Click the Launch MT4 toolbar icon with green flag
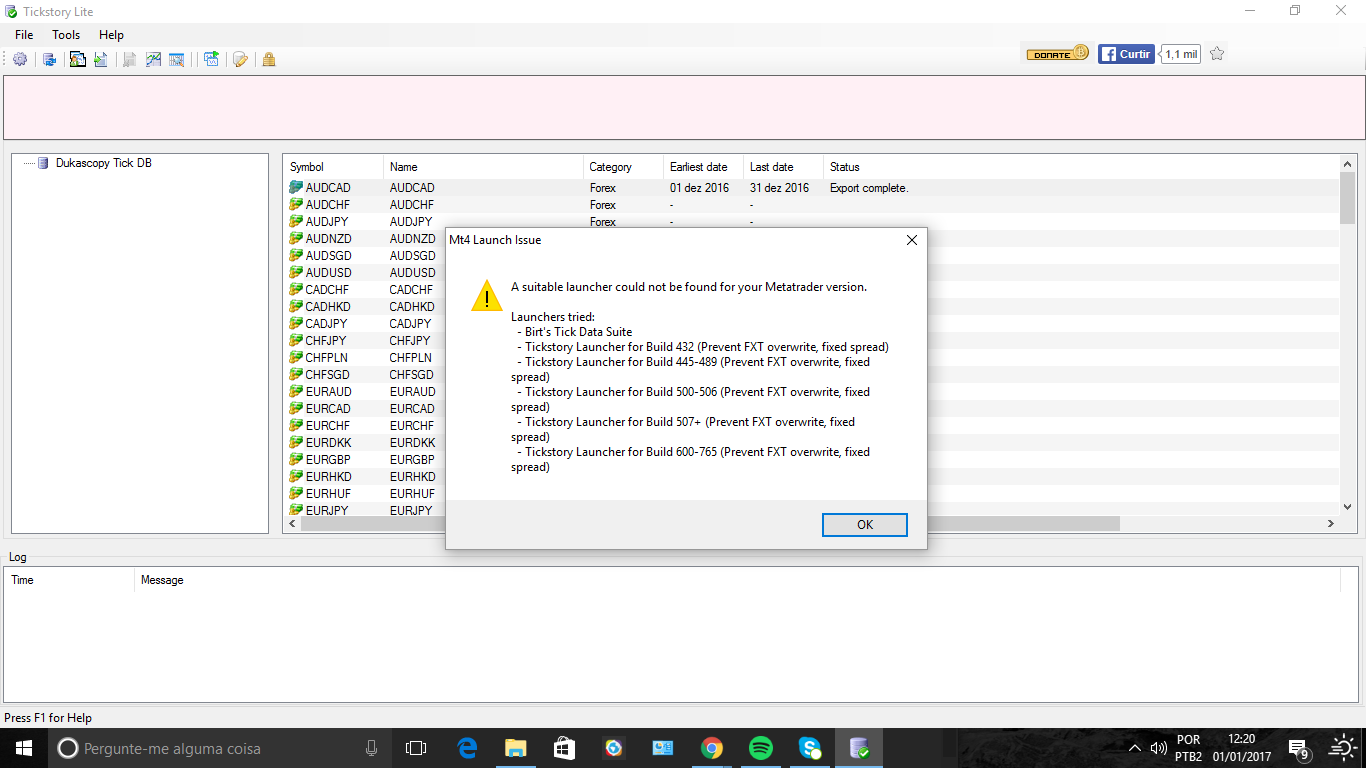The image size is (1366, 768). [211, 59]
